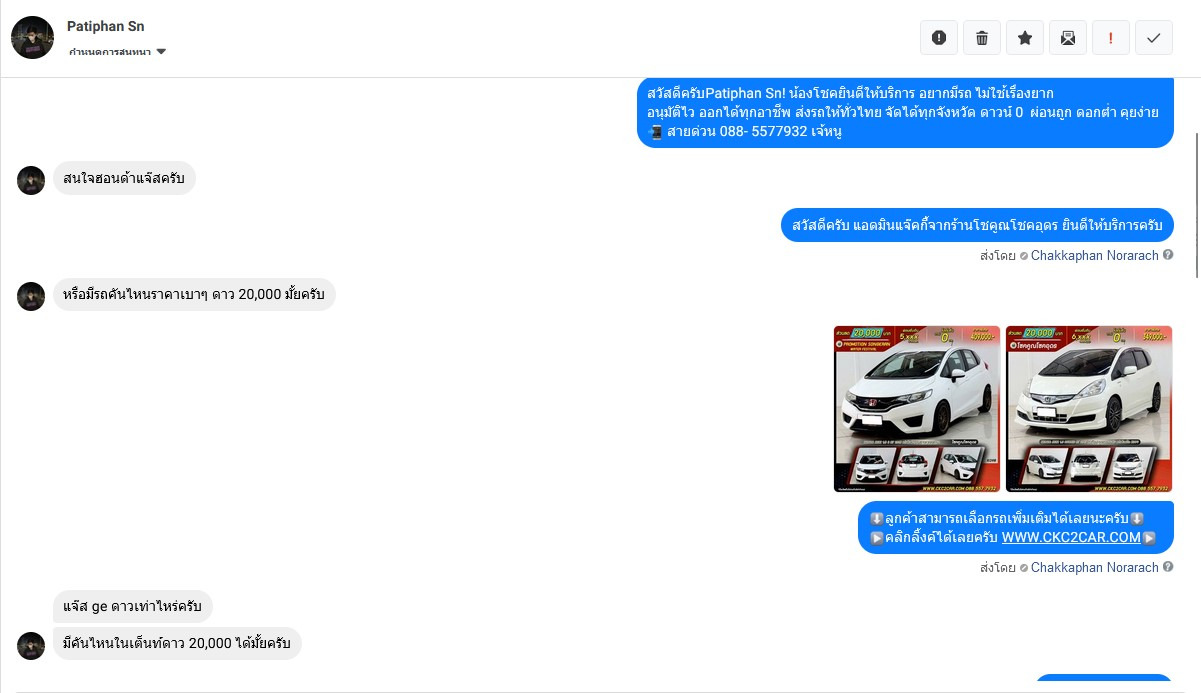View the white Honda Jazz GE image
Screen dimensions: 1201x693
click(1089, 409)
